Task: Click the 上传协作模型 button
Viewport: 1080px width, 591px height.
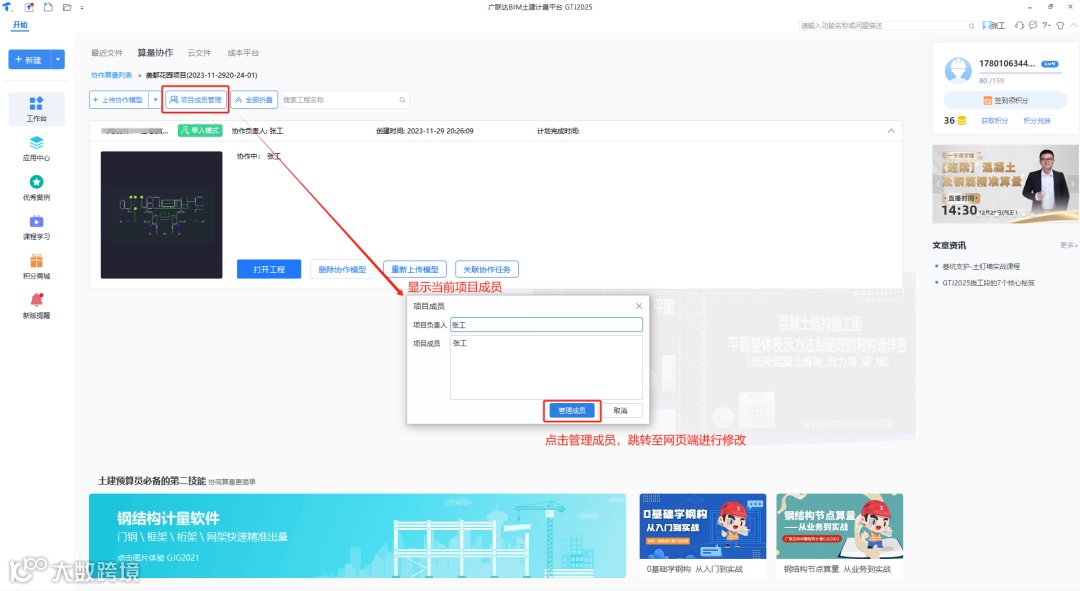Action: click(120, 100)
